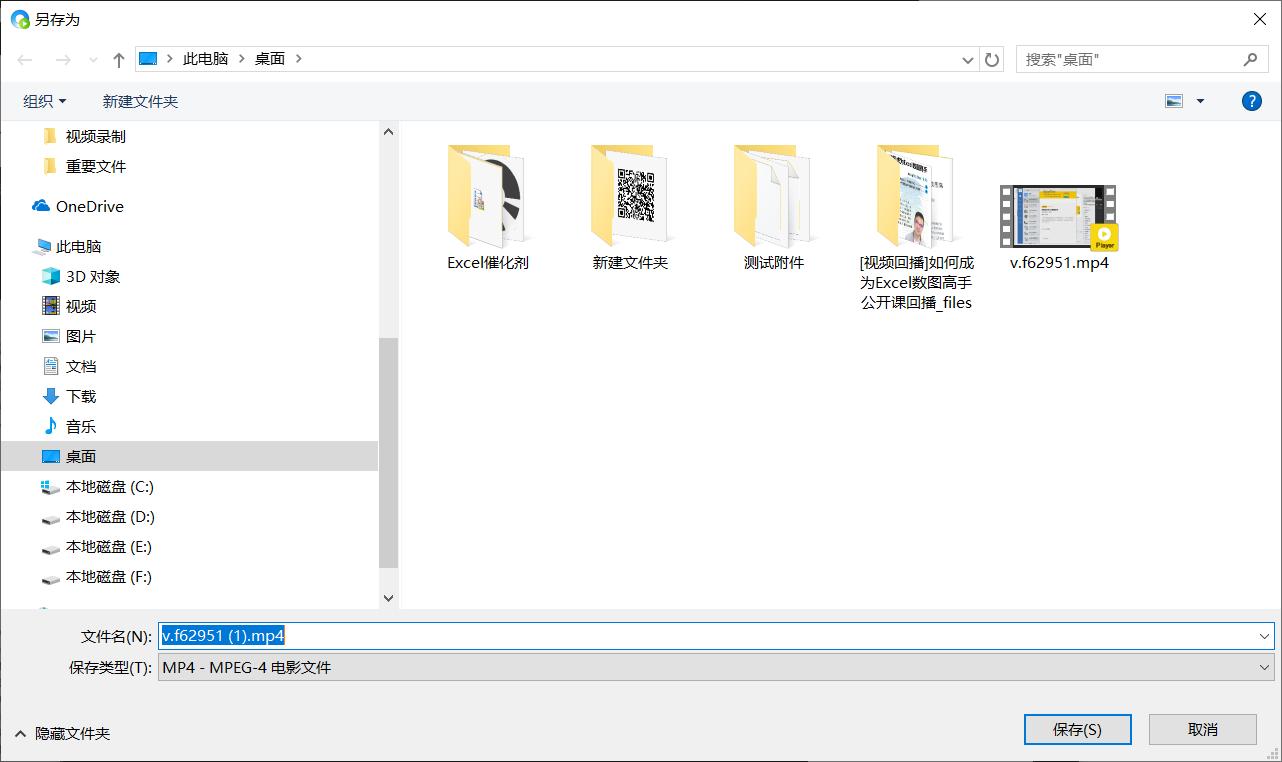
Task: Click the 保存 save button
Action: [x=1077, y=729]
